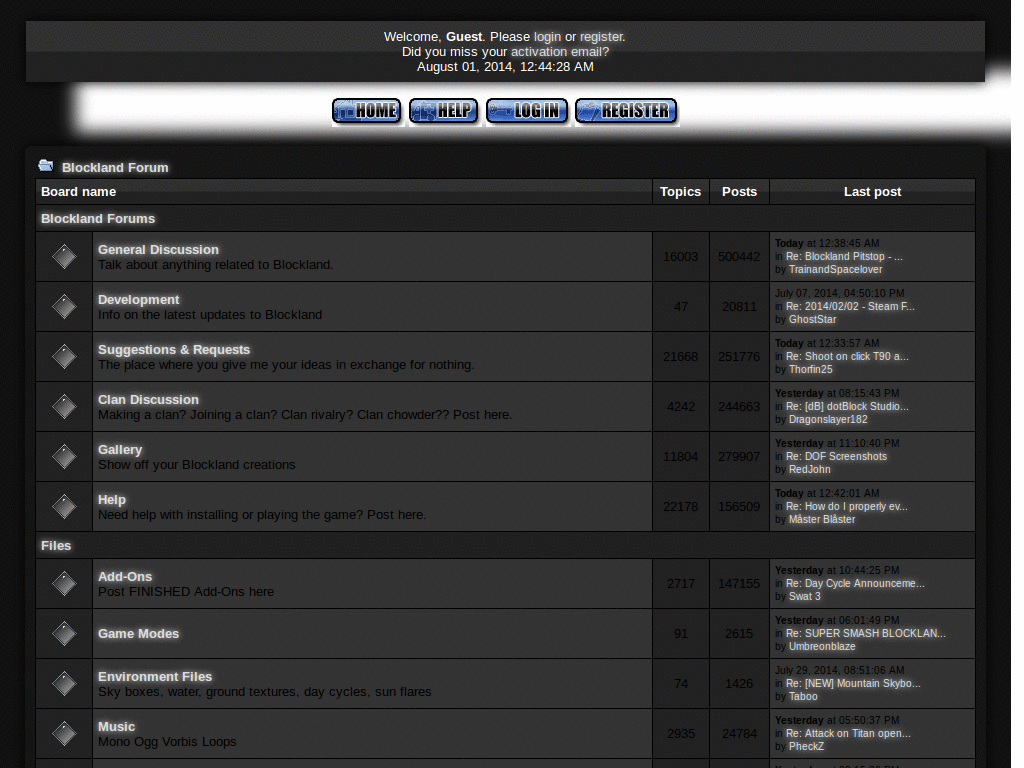
Task: Click the diamond icon for Development board
Action: 64,307
